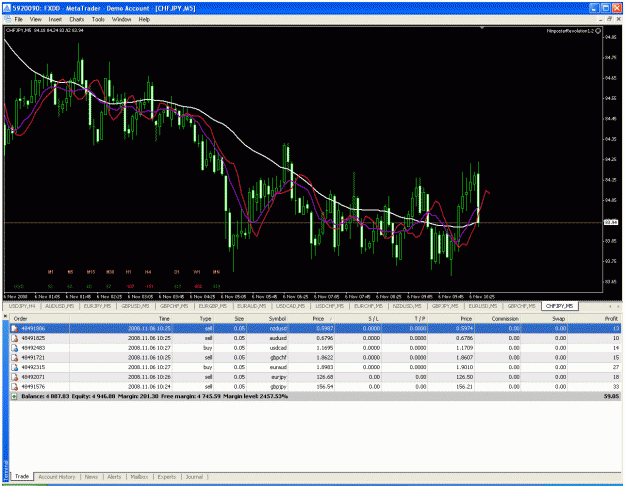Open the View menu
This screenshot has width=625, height=486.
[x=35, y=19]
